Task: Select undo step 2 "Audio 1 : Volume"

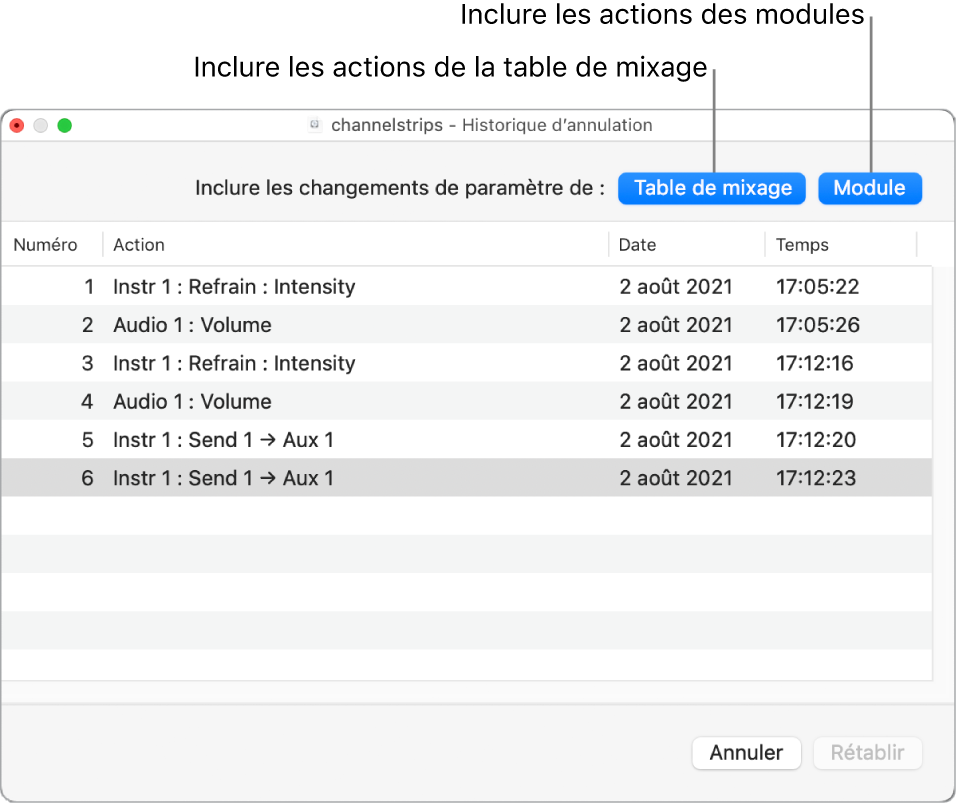Action: 300,325
